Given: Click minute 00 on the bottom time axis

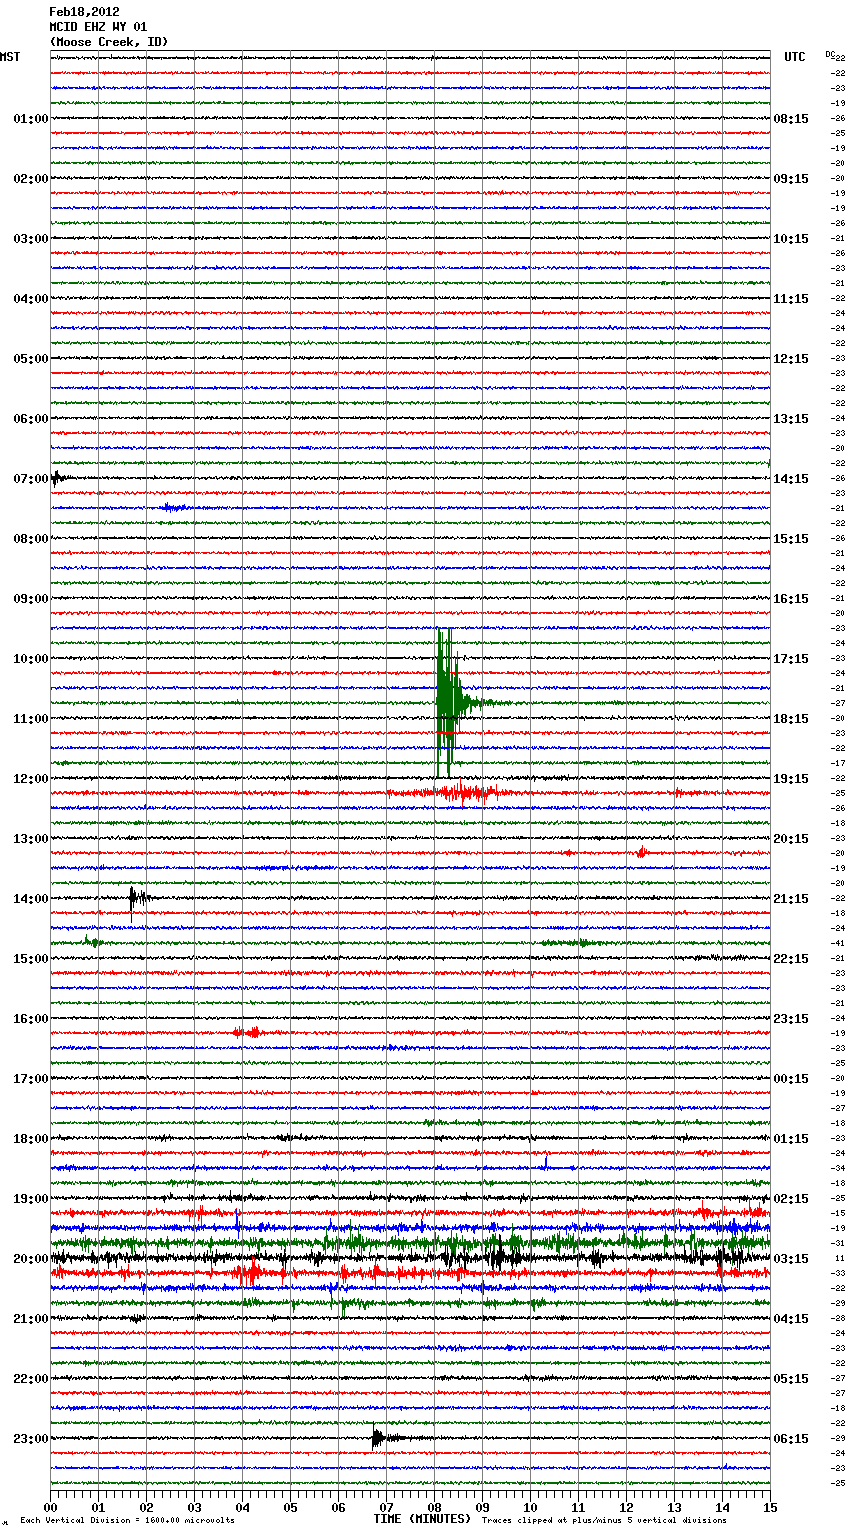Looking at the screenshot, I should pyautogui.click(x=50, y=1506).
